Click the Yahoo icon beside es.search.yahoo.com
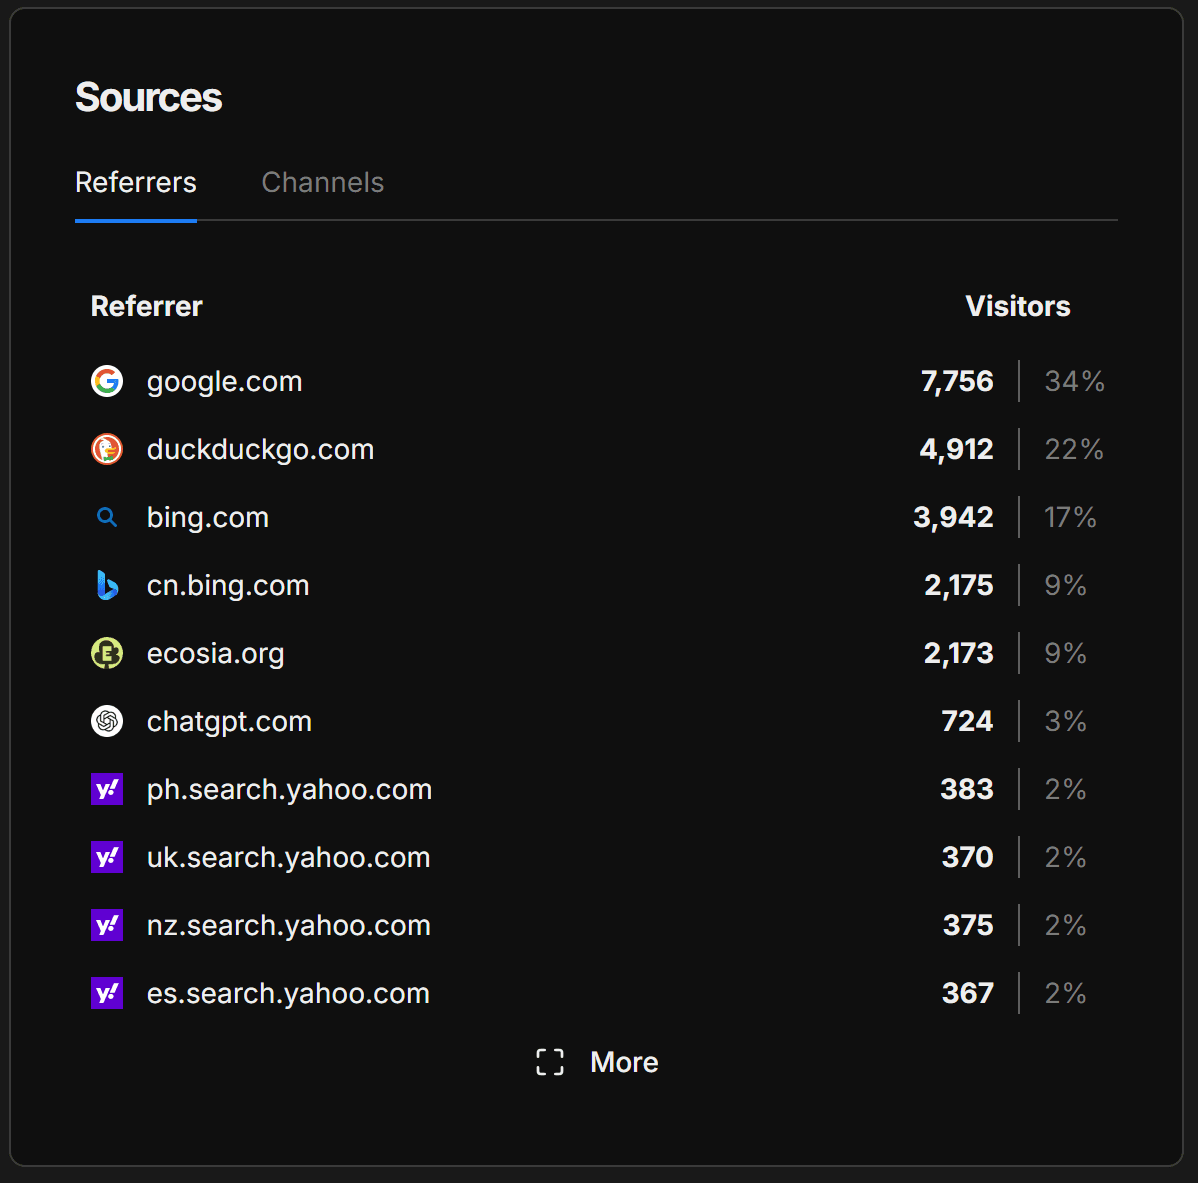The image size is (1198, 1183). (107, 993)
